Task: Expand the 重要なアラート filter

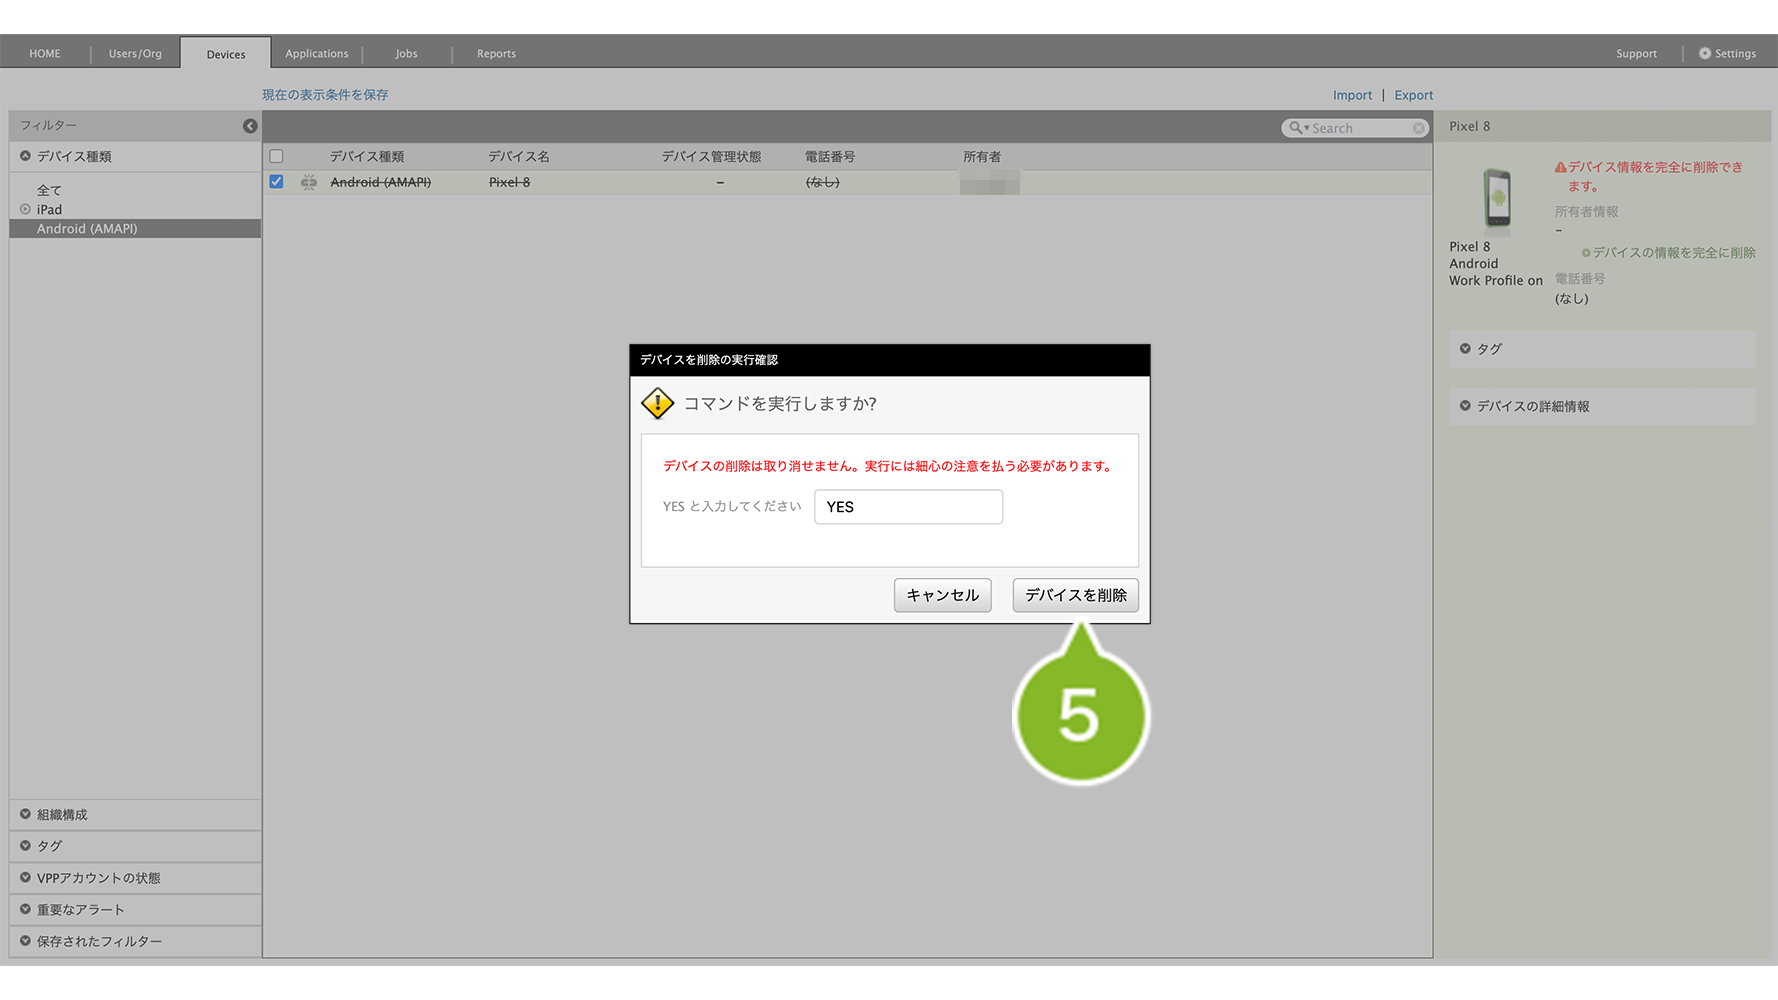Action: point(135,910)
